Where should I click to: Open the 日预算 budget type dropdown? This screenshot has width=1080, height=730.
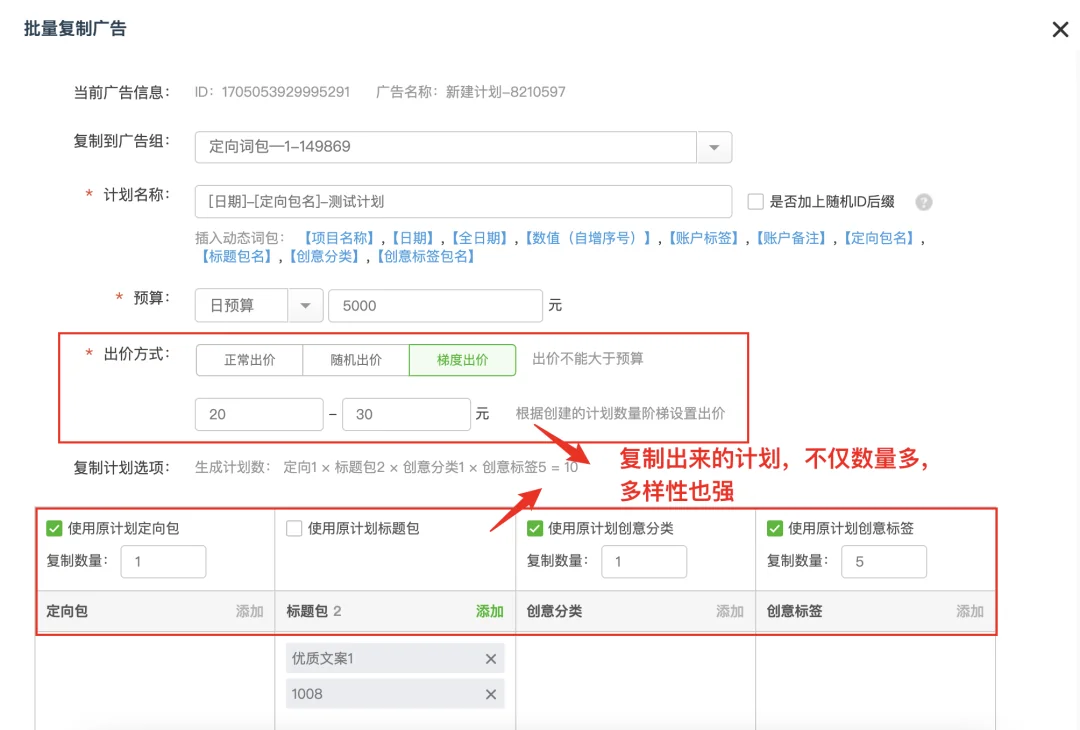[305, 305]
